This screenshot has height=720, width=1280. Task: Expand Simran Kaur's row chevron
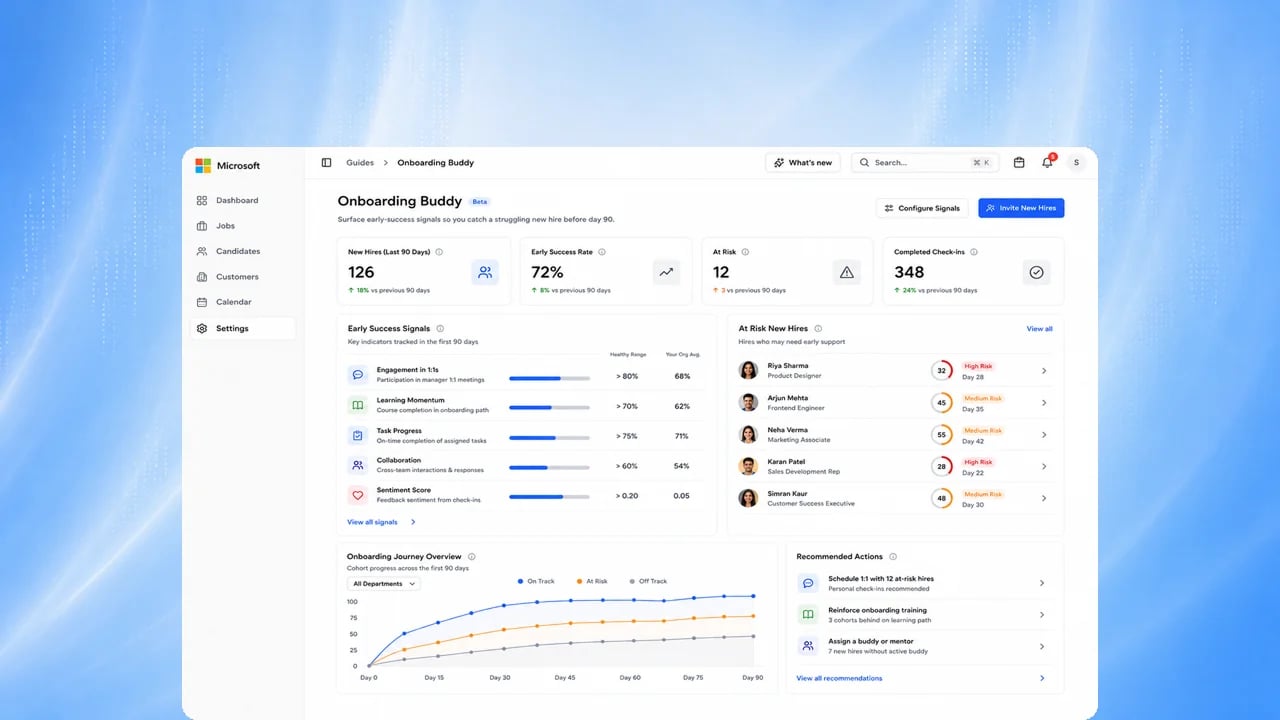1044,498
